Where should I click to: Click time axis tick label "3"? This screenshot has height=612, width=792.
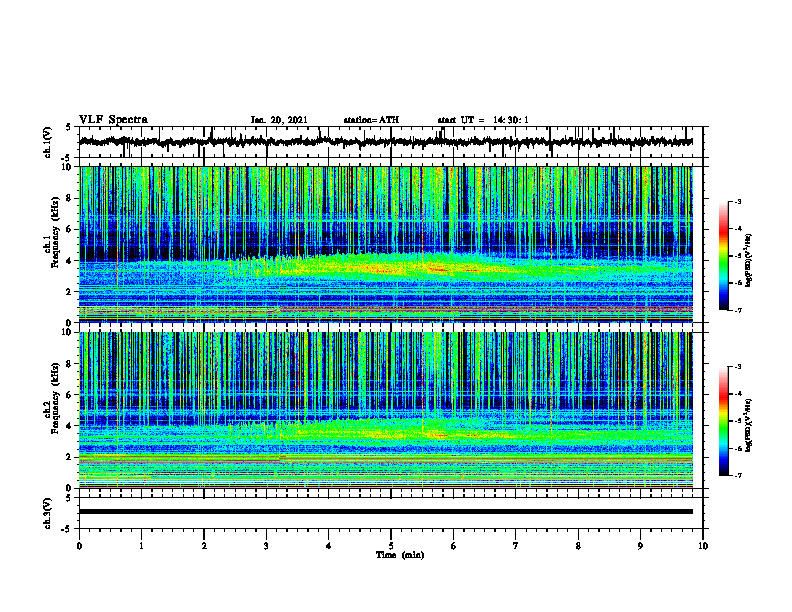[266, 546]
